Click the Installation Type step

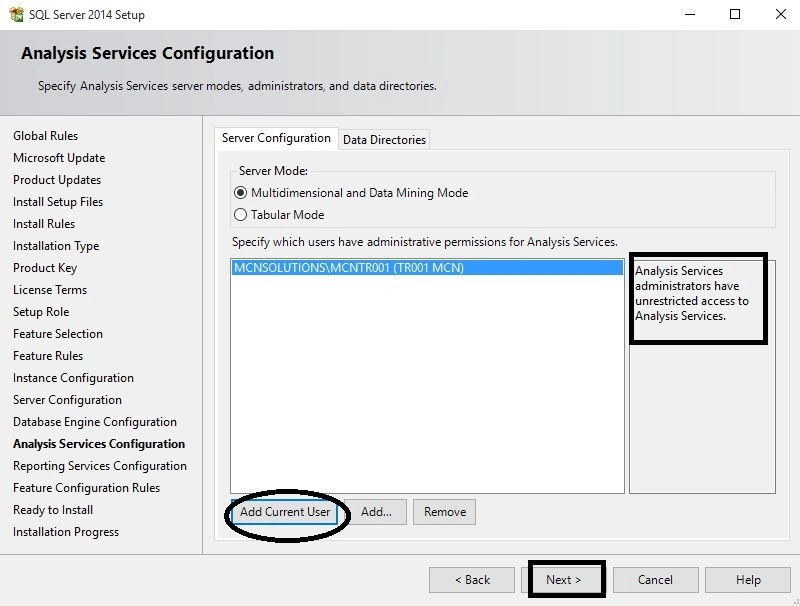pos(56,245)
